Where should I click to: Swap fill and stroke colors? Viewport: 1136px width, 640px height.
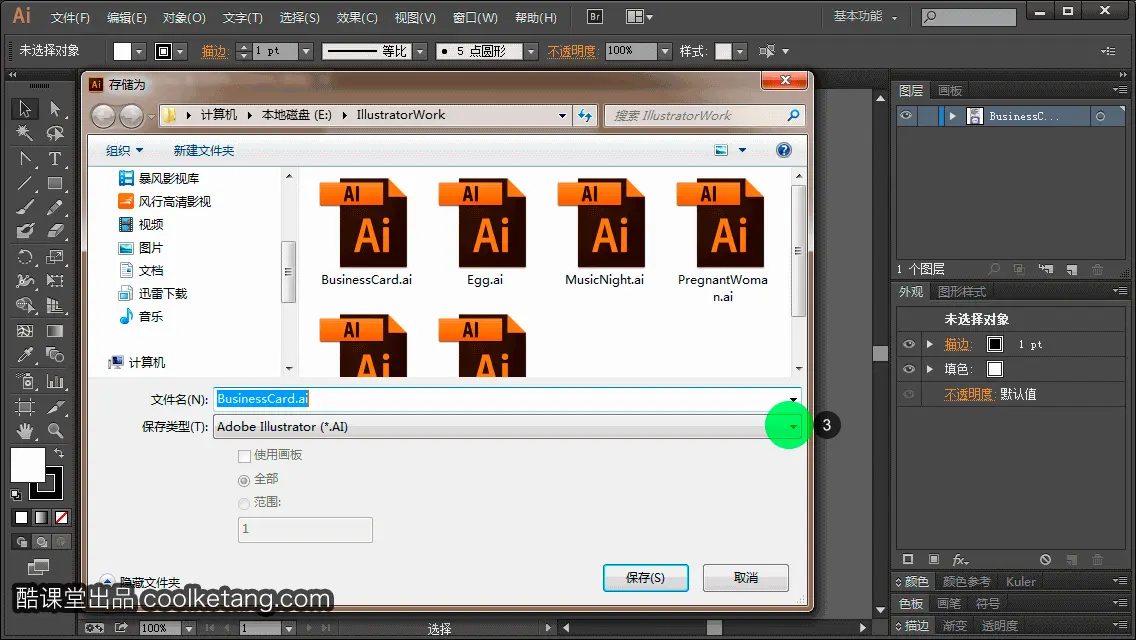(x=59, y=452)
